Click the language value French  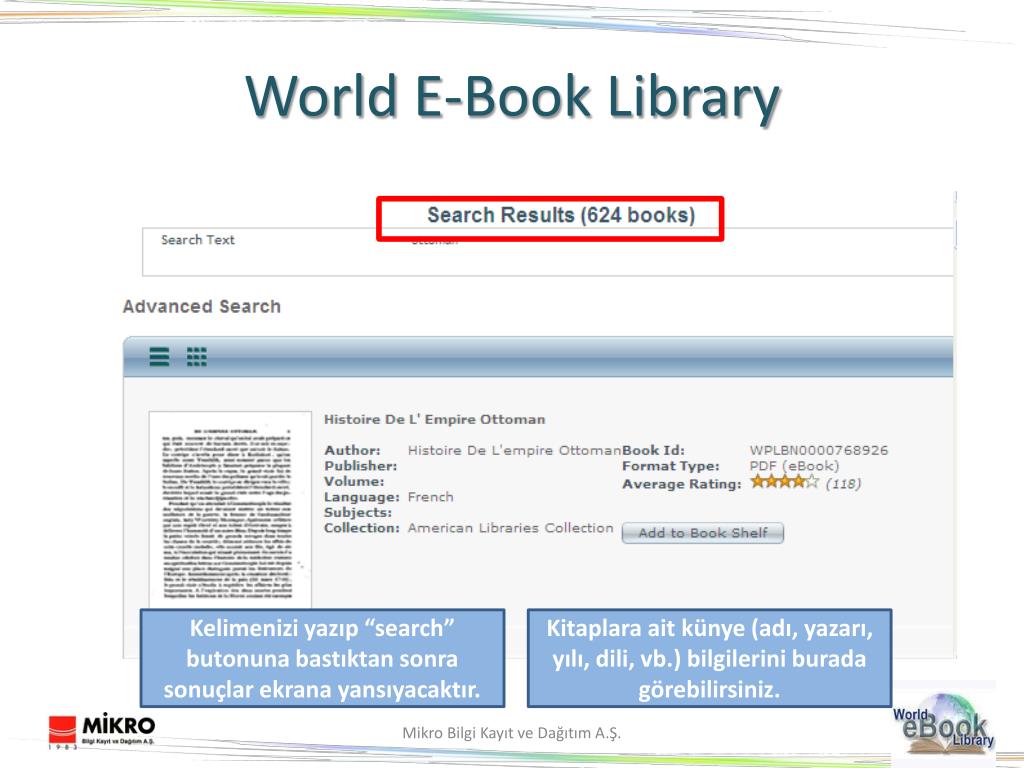coord(430,497)
